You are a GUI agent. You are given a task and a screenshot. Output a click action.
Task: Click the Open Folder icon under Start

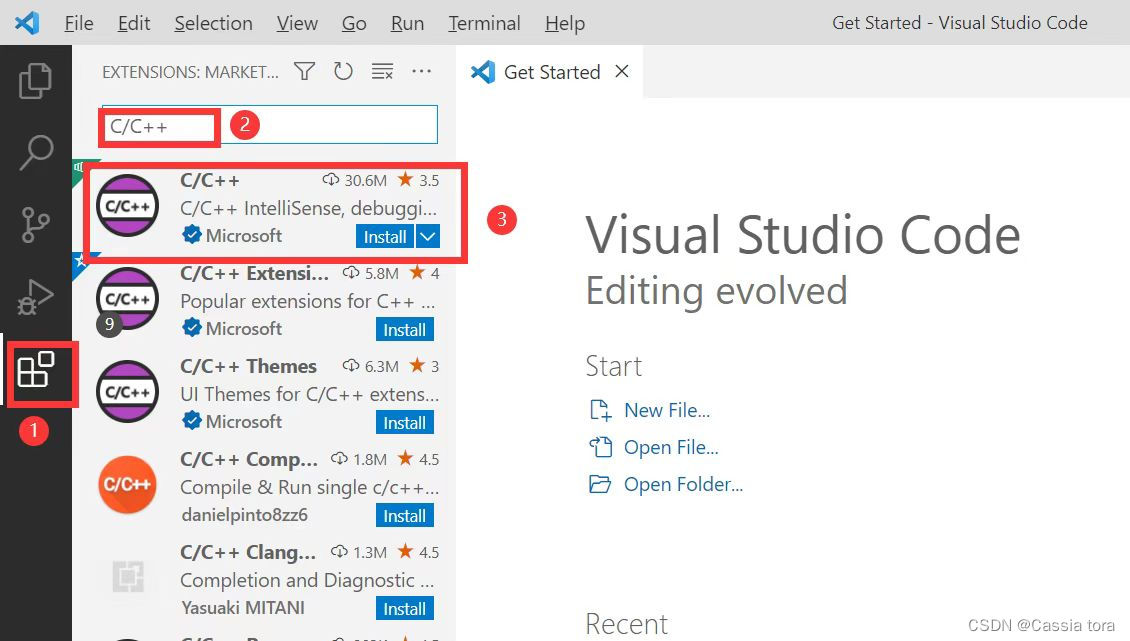click(x=600, y=484)
